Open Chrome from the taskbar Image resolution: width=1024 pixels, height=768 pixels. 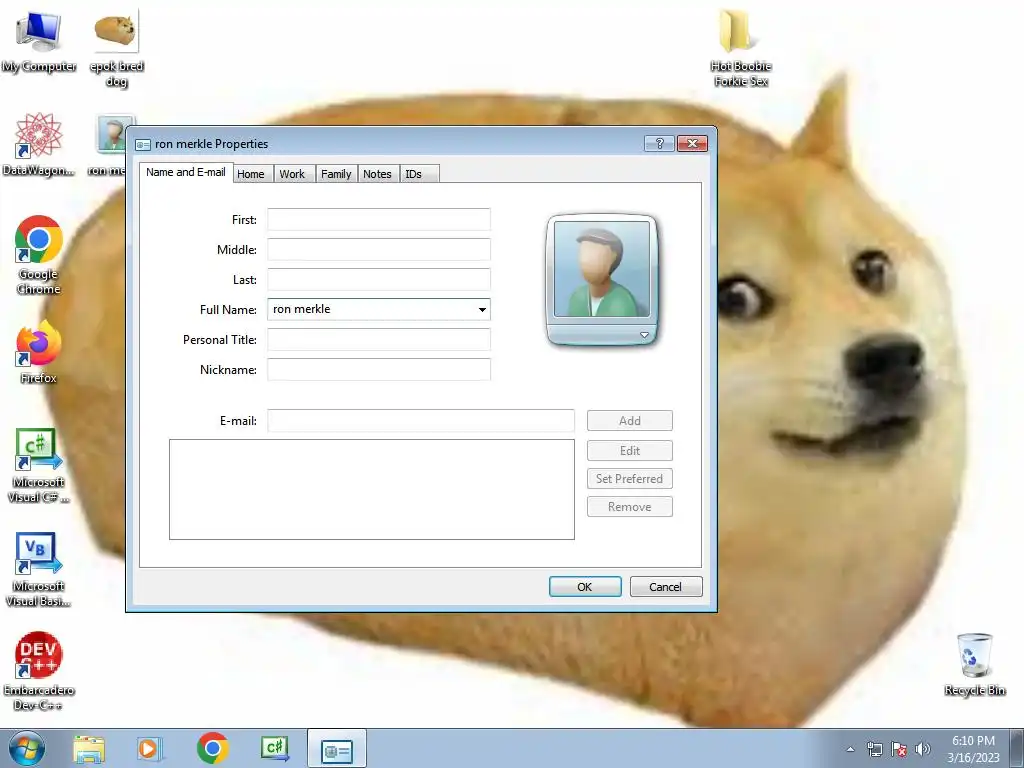coord(212,748)
